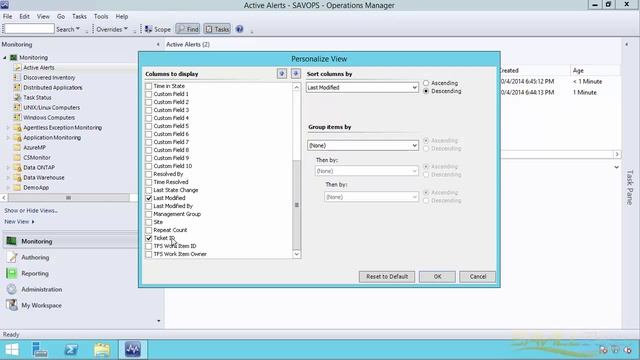Select Active Alerts view in the tree
The width and height of the screenshot is (640, 360).
(x=38, y=67)
